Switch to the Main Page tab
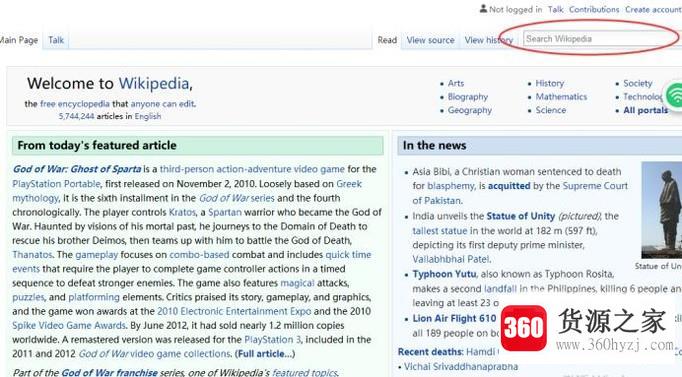Viewport: 682px width, 377px height. 19,40
